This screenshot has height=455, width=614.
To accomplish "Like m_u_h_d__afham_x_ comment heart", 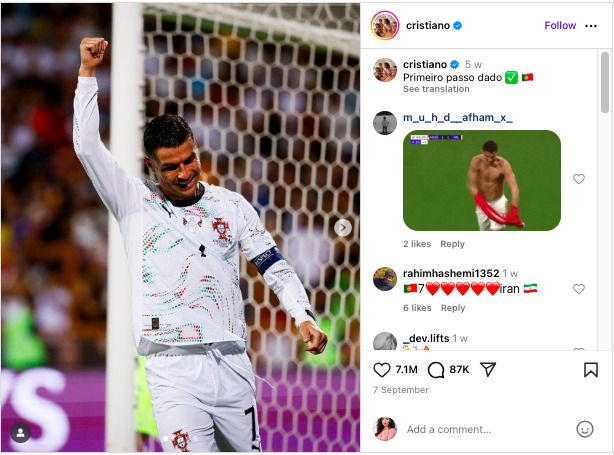I will coord(579,179).
